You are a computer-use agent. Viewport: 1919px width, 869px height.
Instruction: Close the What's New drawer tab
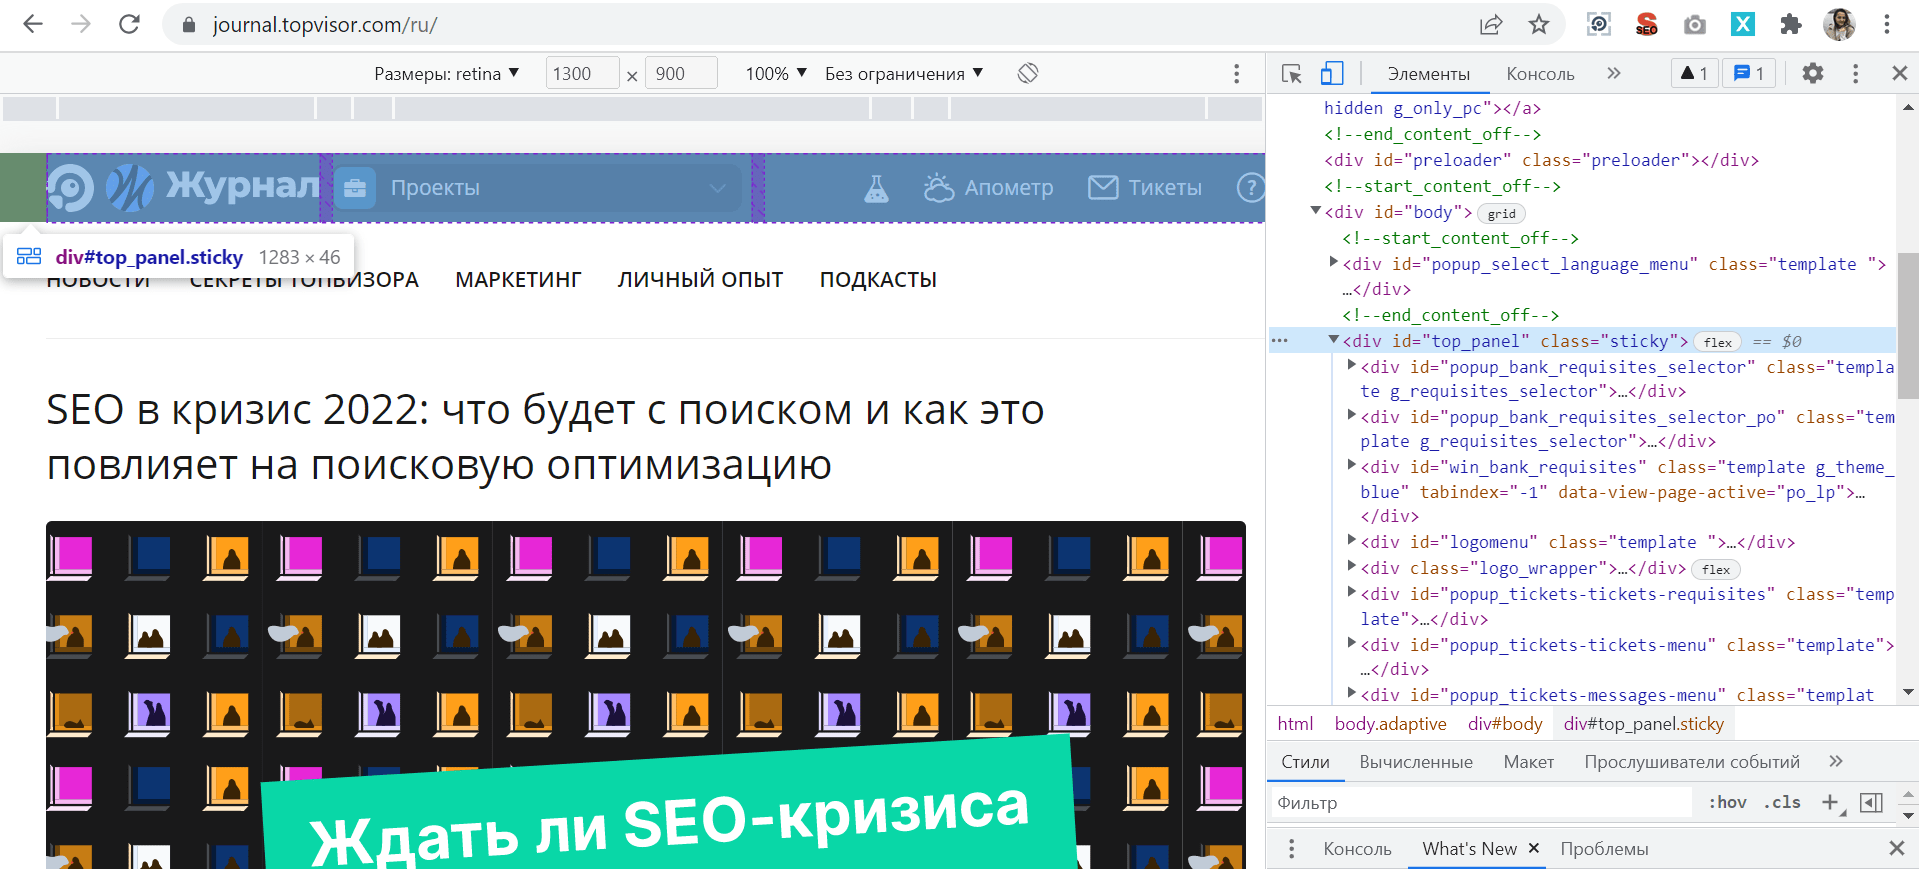1533,848
